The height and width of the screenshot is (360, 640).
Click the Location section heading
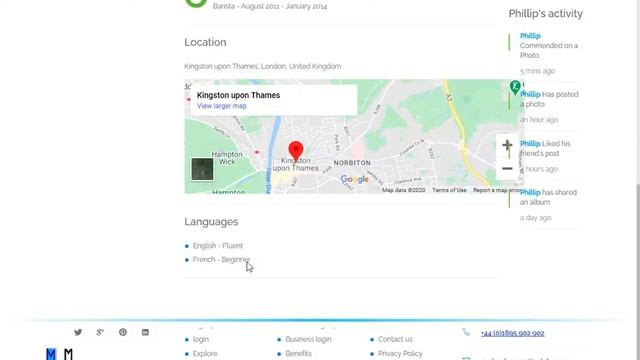tap(205, 42)
